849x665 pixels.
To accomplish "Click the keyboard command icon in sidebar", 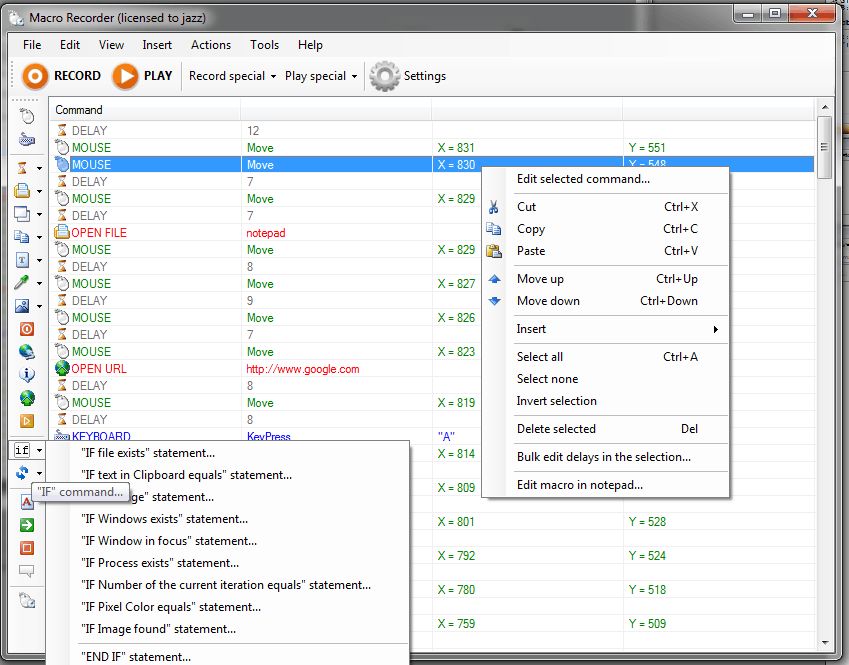I will pyautogui.click(x=27, y=140).
